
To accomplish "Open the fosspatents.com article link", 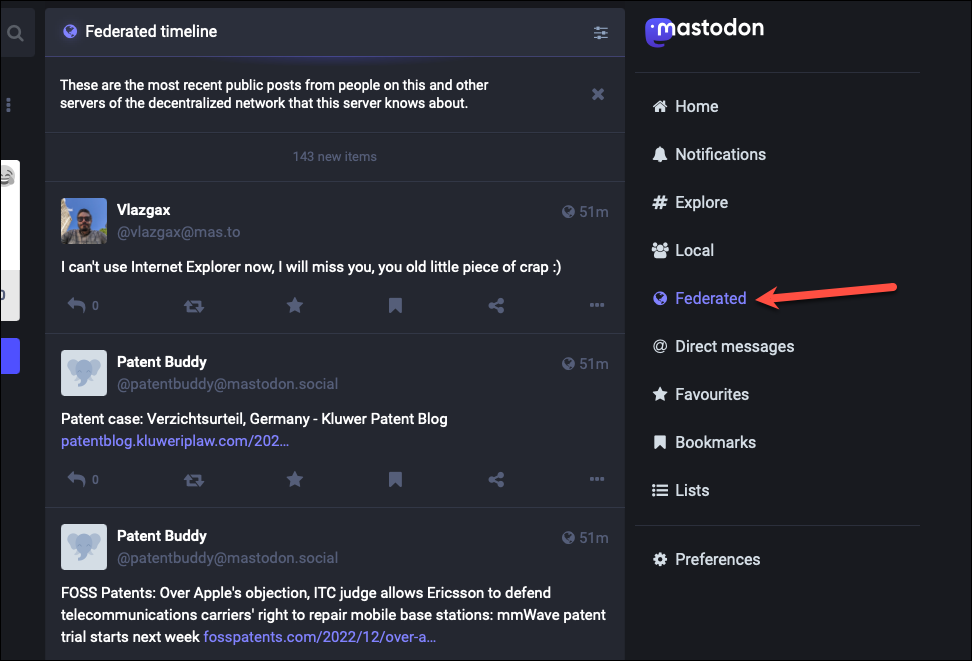I will (x=320, y=637).
